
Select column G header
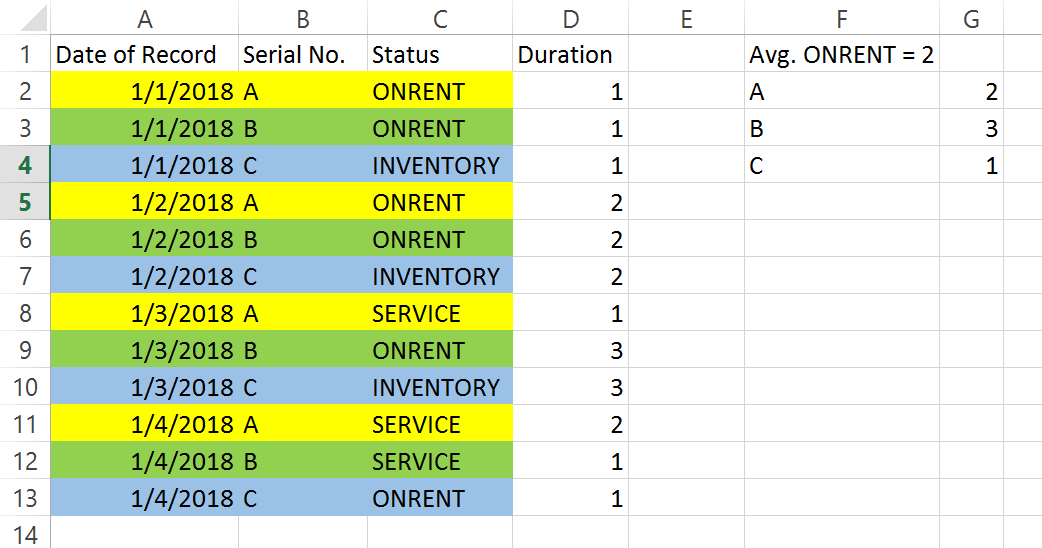[x=971, y=18]
